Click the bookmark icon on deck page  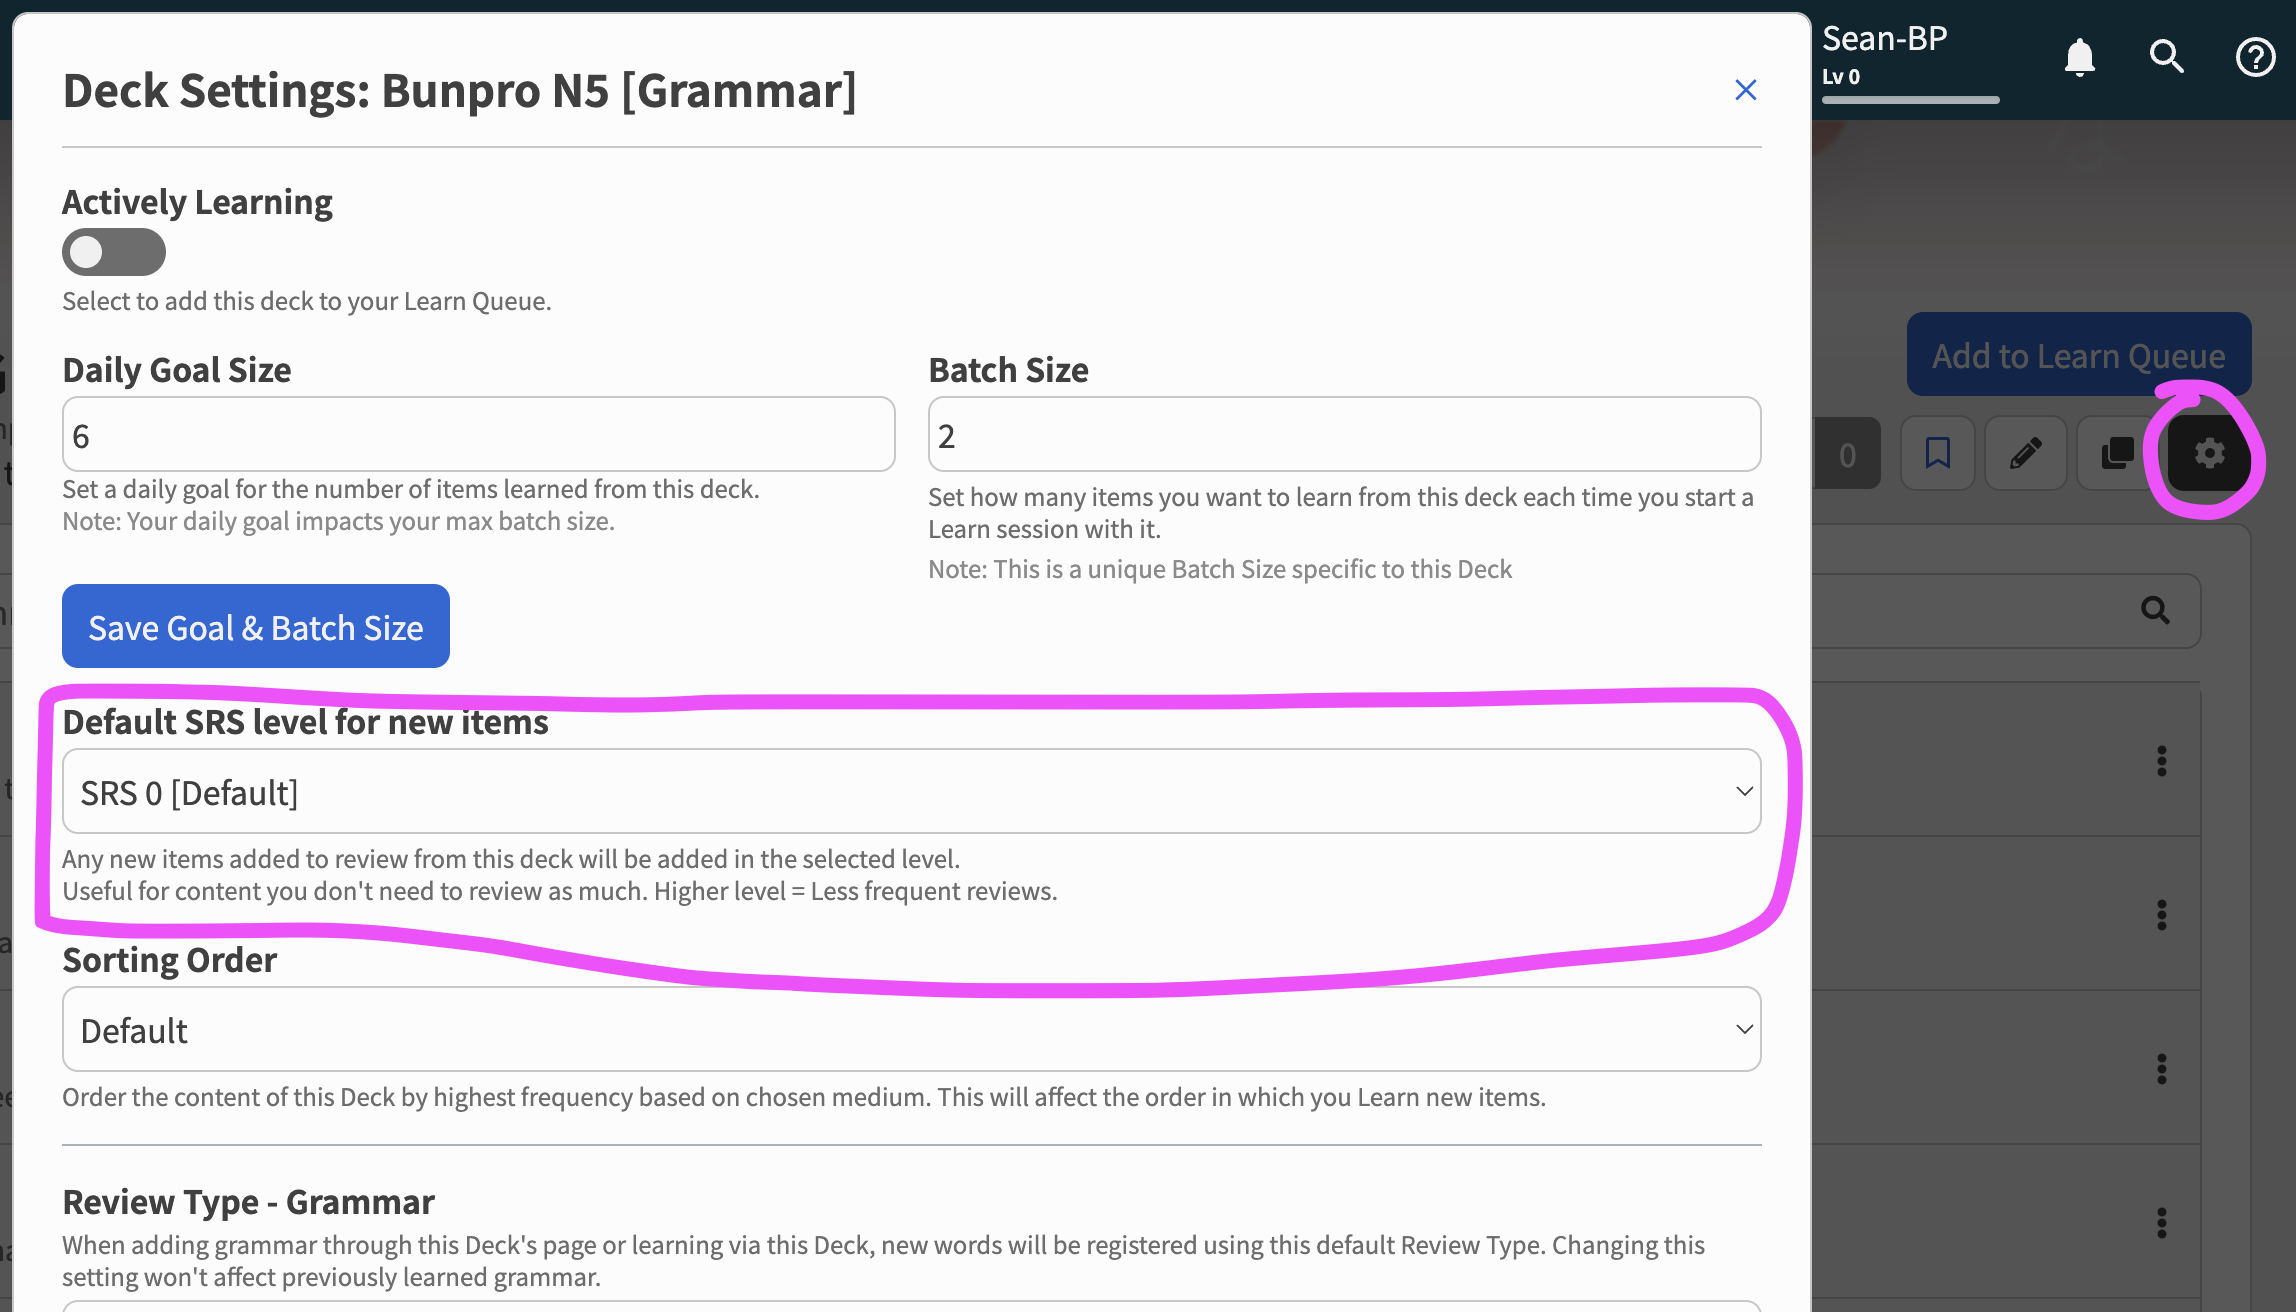[x=1938, y=453]
